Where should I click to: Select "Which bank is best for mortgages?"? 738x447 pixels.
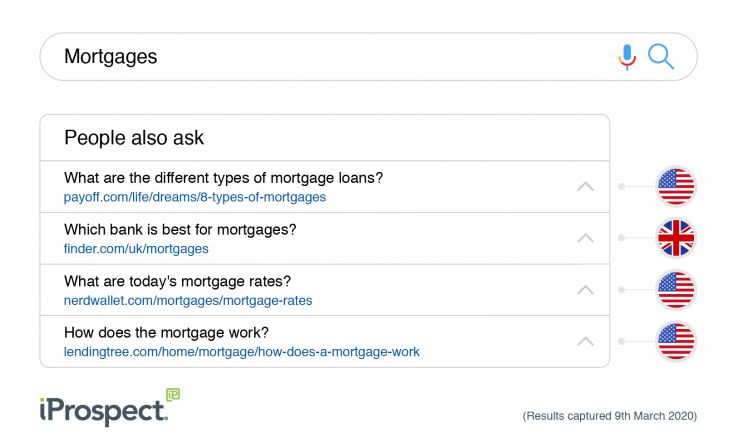tap(180, 230)
